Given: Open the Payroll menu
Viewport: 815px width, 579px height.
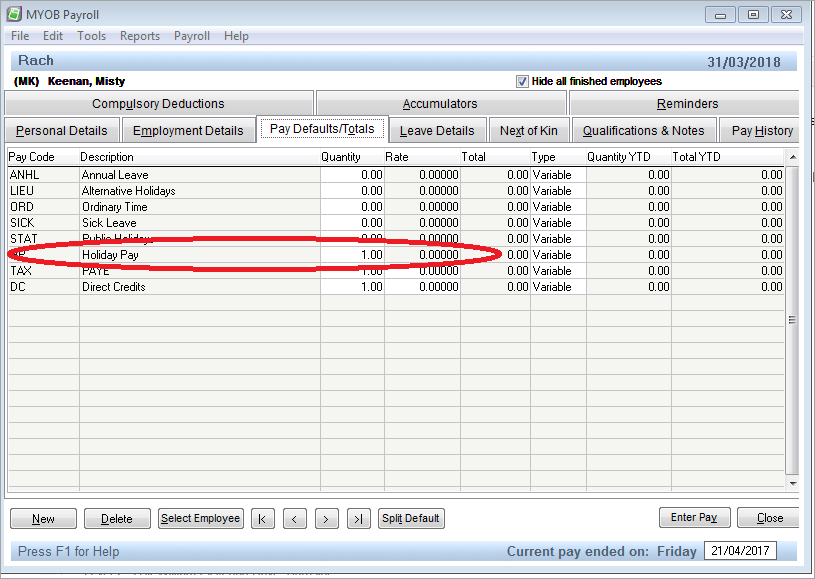Looking at the screenshot, I should [192, 36].
